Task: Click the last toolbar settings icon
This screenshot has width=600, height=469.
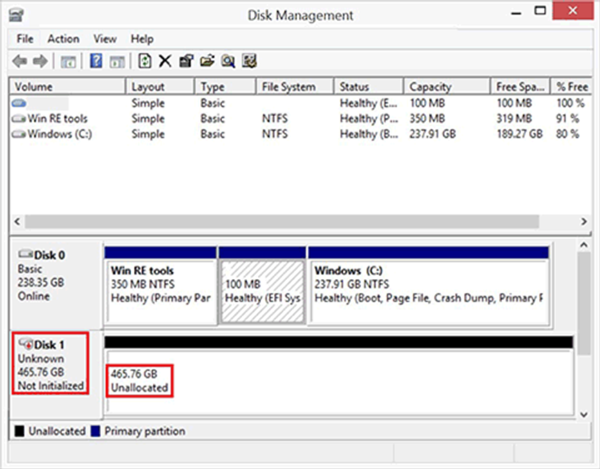Action: 249,61
